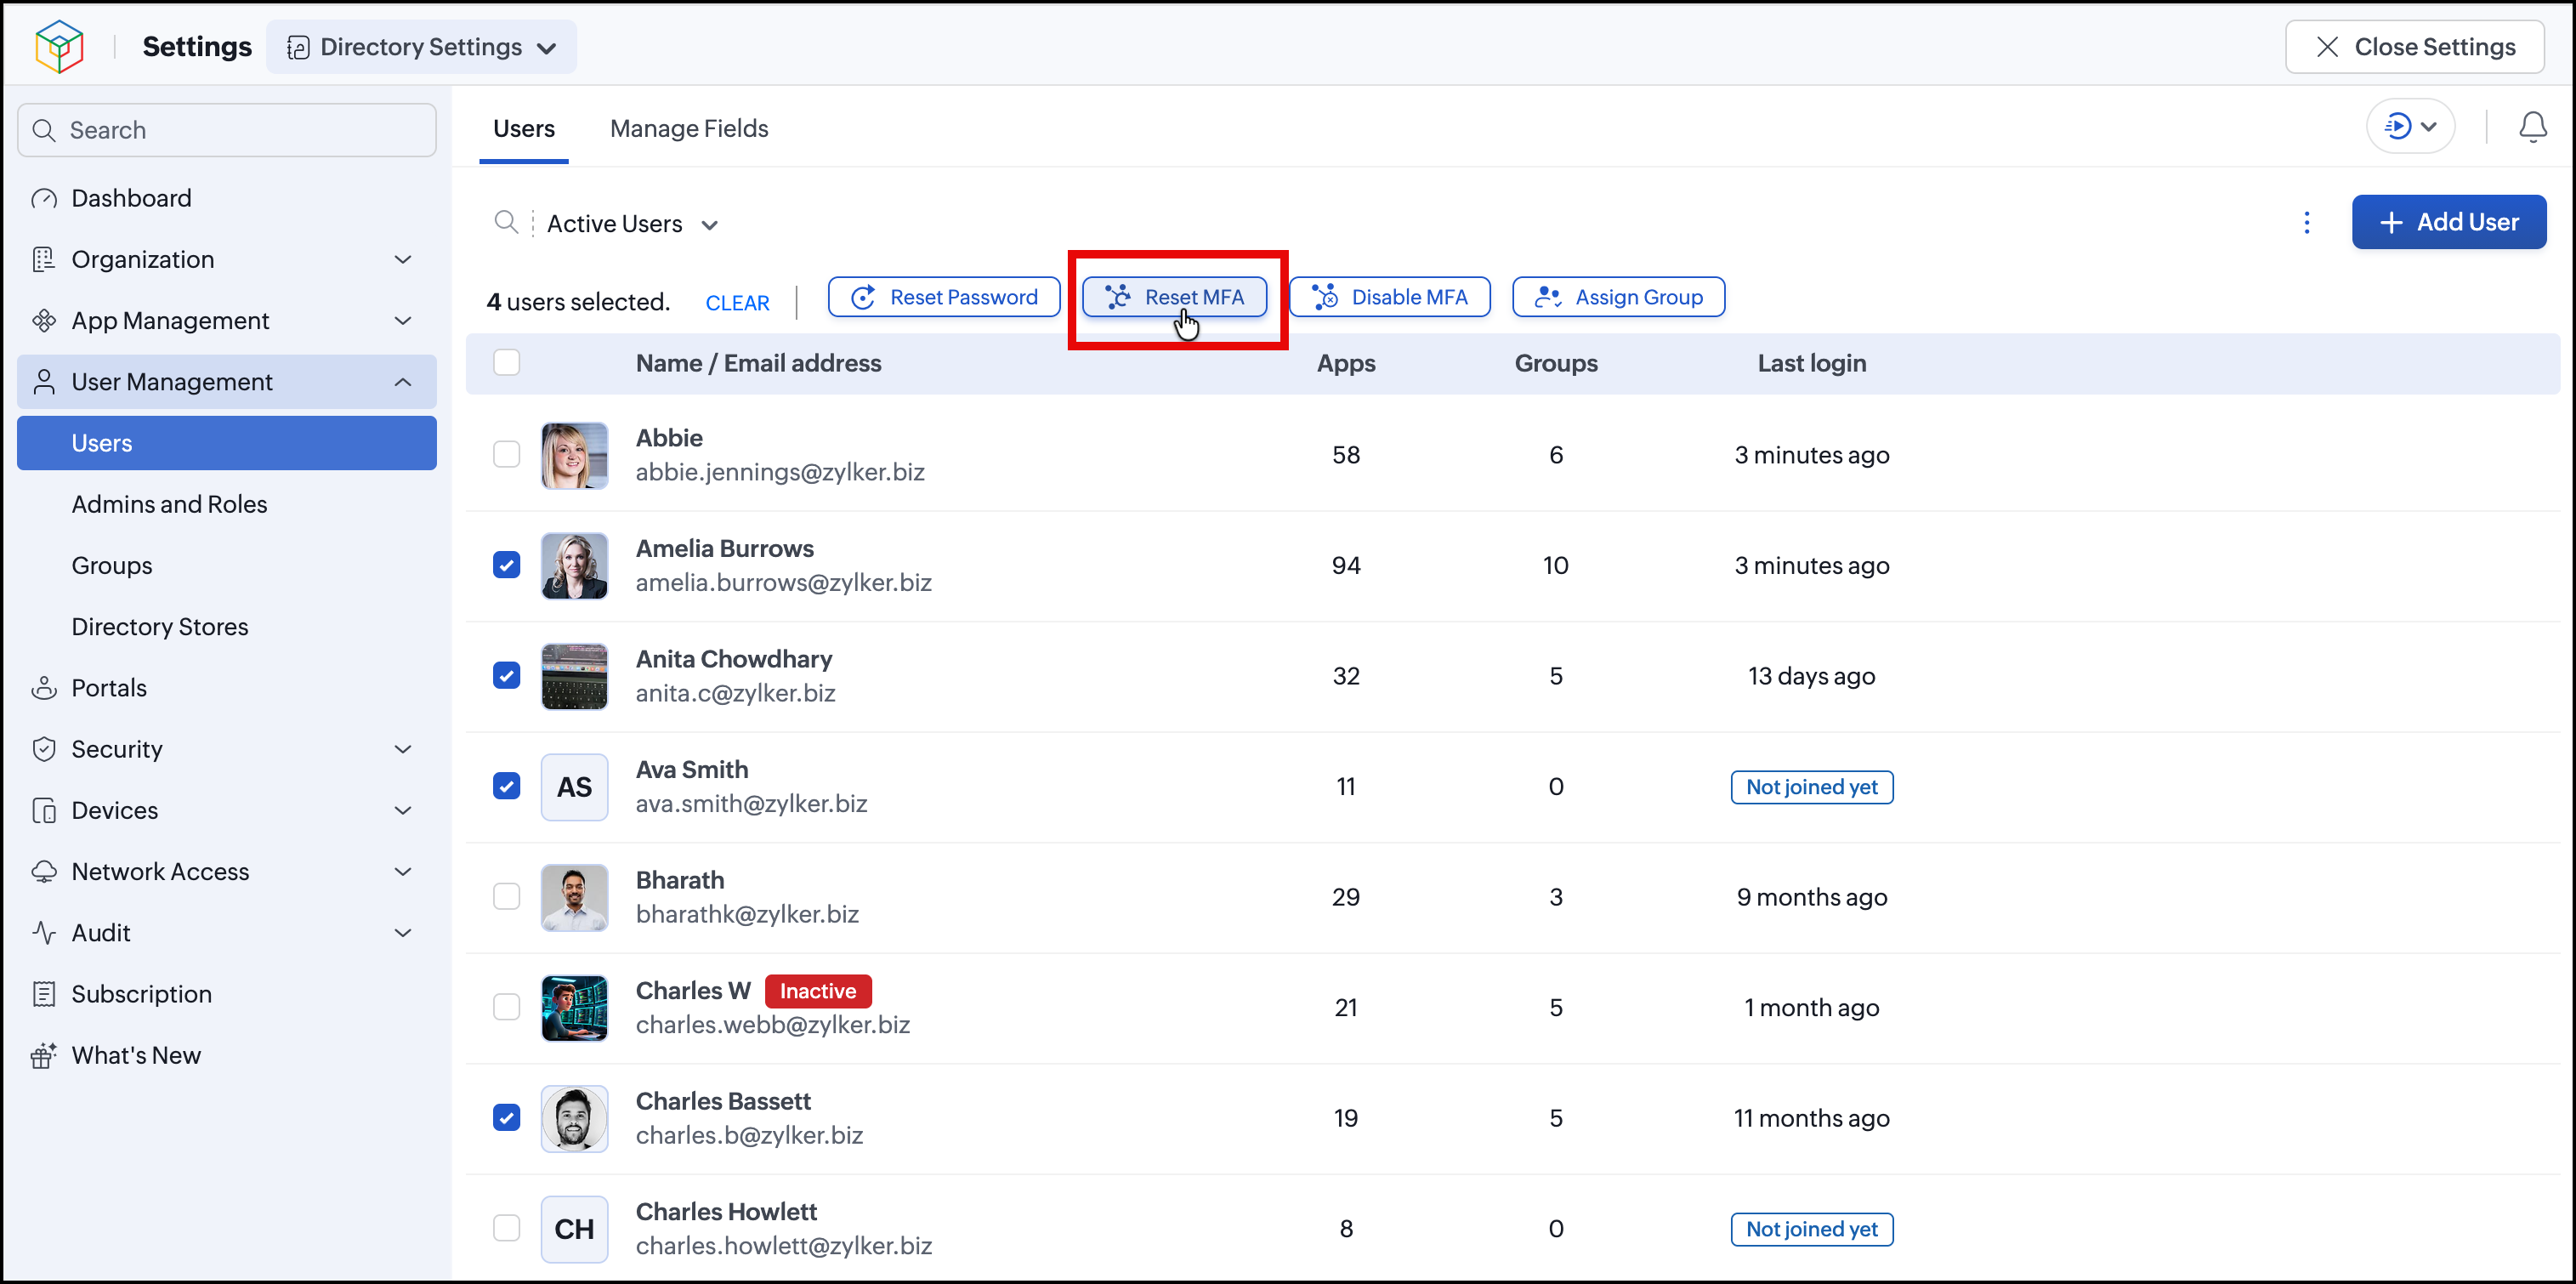The width and height of the screenshot is (2576, 1284).
Task: Click Ava Smith's AS initials avatar
Action: point(574,786)
